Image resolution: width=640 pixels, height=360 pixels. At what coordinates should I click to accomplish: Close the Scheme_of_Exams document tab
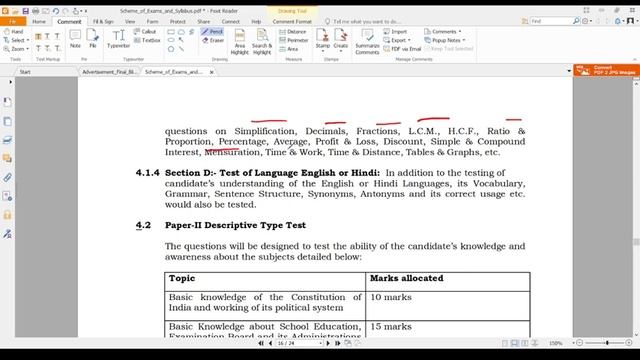point(211,72)
